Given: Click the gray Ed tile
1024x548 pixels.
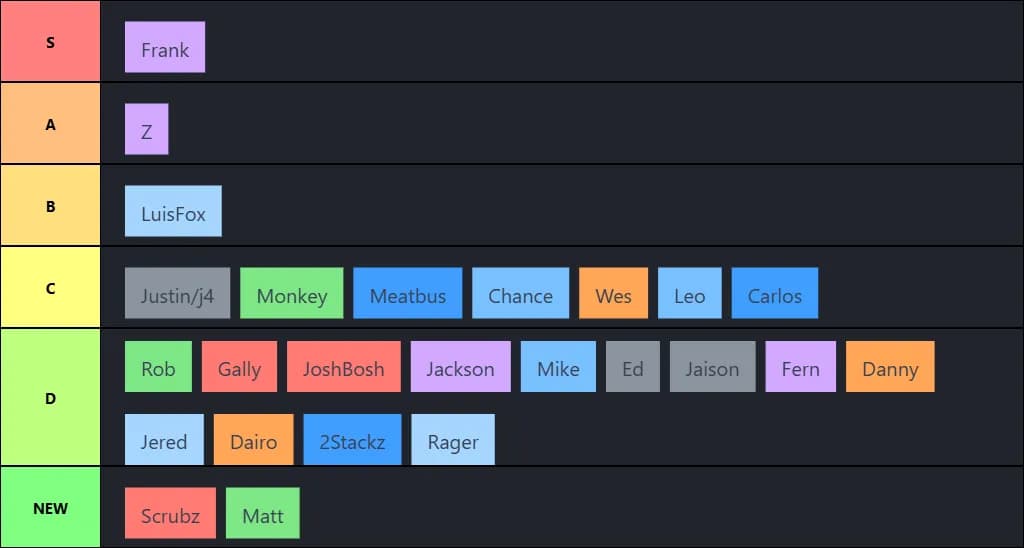Looking at the screenshot, I should tap(633, 367).
